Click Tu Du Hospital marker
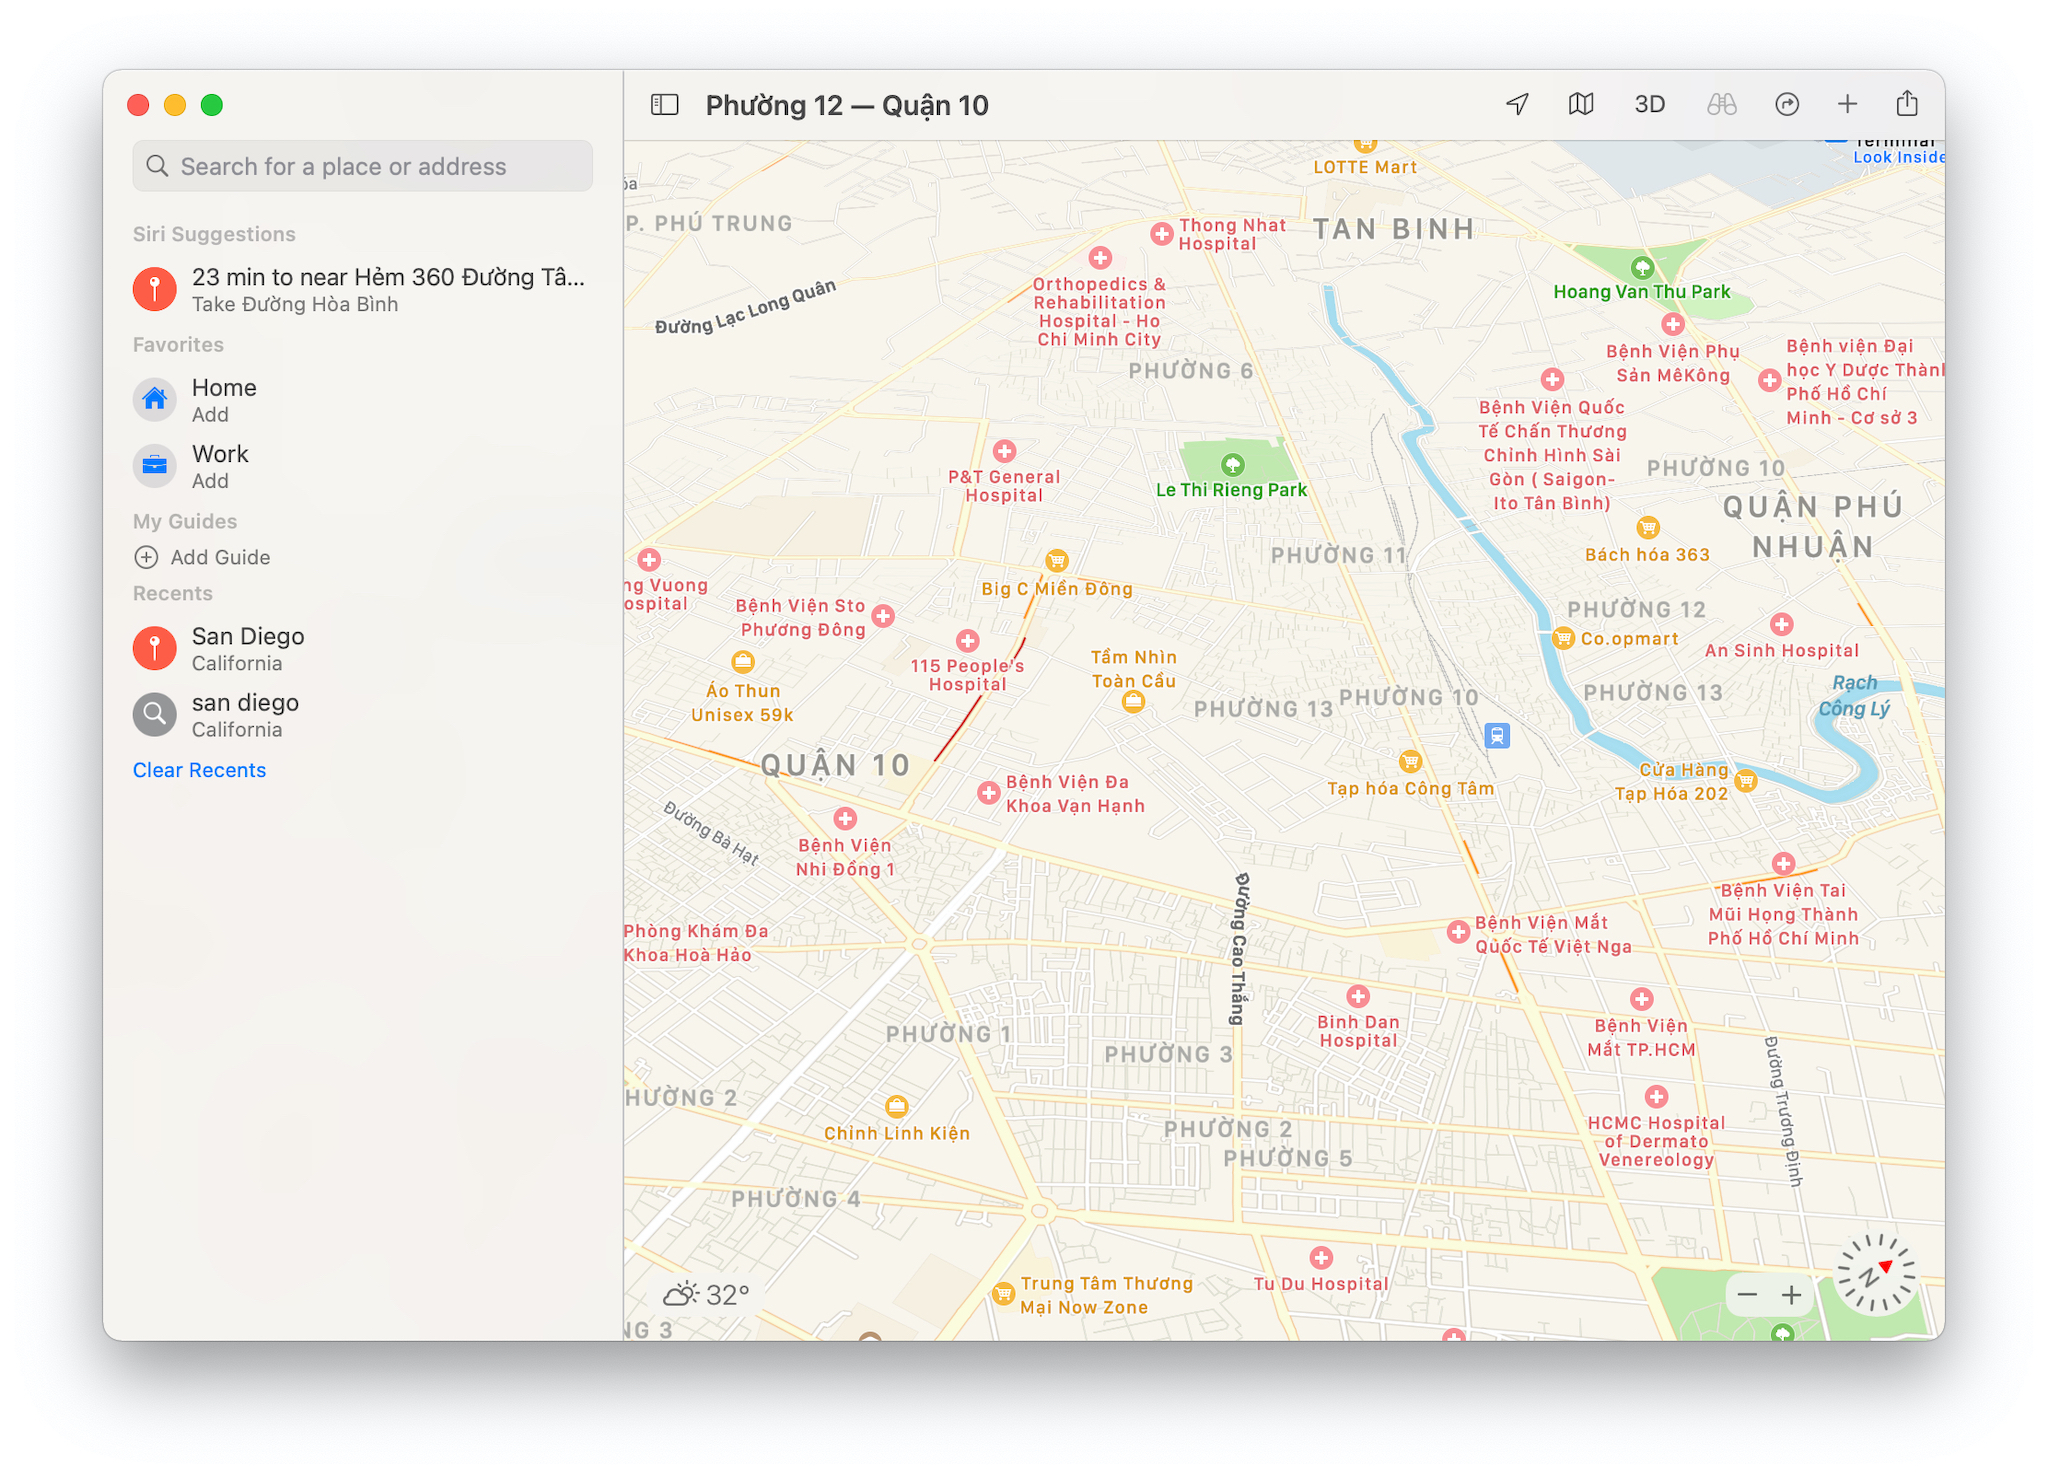This screenshot has width=2048, height=1477. (x=1321, y=1258)
